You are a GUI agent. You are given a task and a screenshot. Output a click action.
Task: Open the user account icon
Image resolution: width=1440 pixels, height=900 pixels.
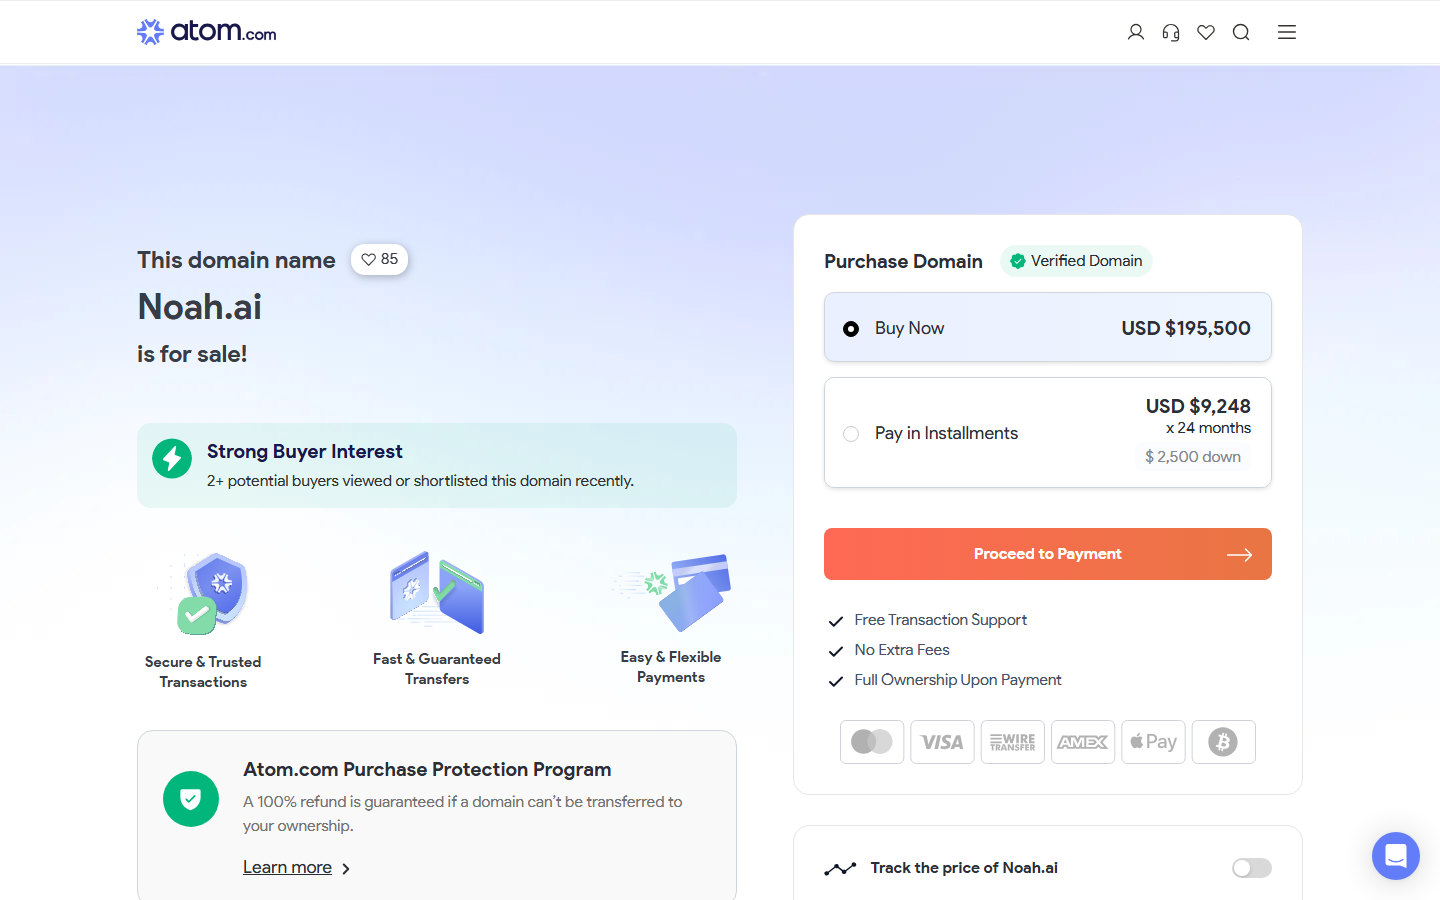click(x=1135, y=32)
